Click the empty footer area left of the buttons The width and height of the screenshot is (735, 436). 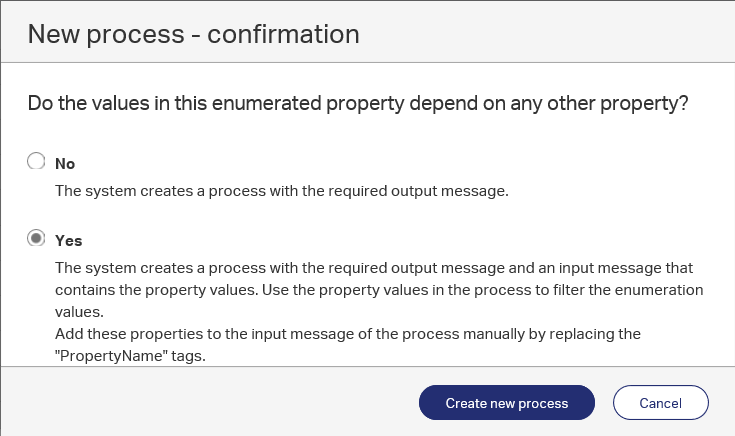coord(200,403)
